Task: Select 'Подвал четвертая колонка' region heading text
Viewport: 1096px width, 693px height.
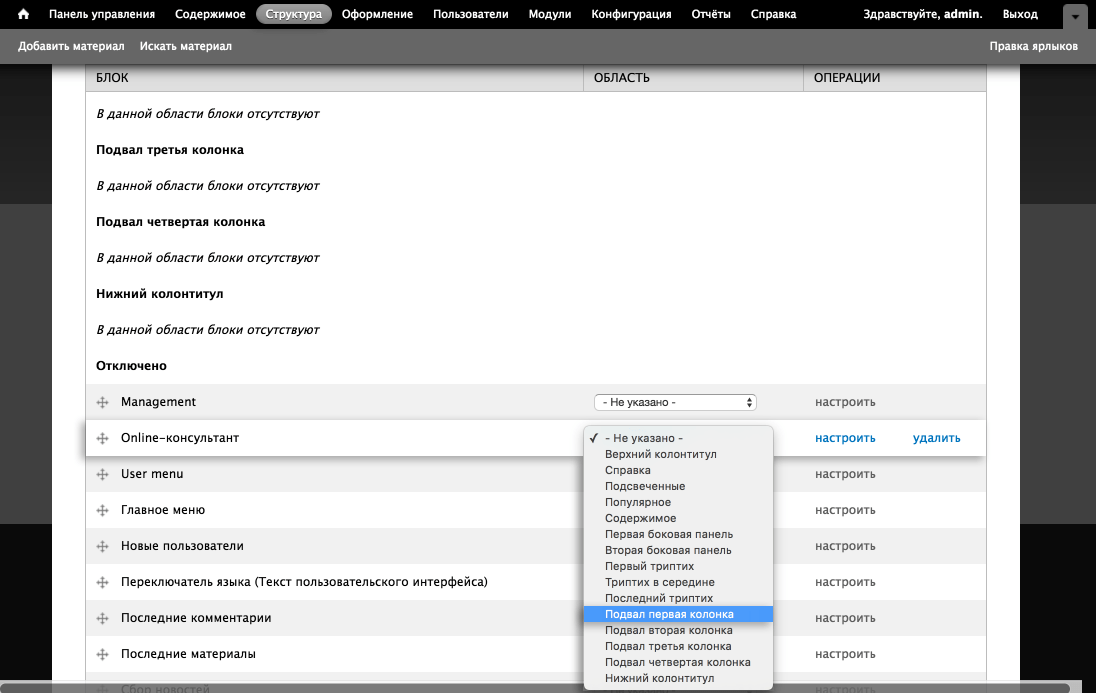Action: point(180,222)
